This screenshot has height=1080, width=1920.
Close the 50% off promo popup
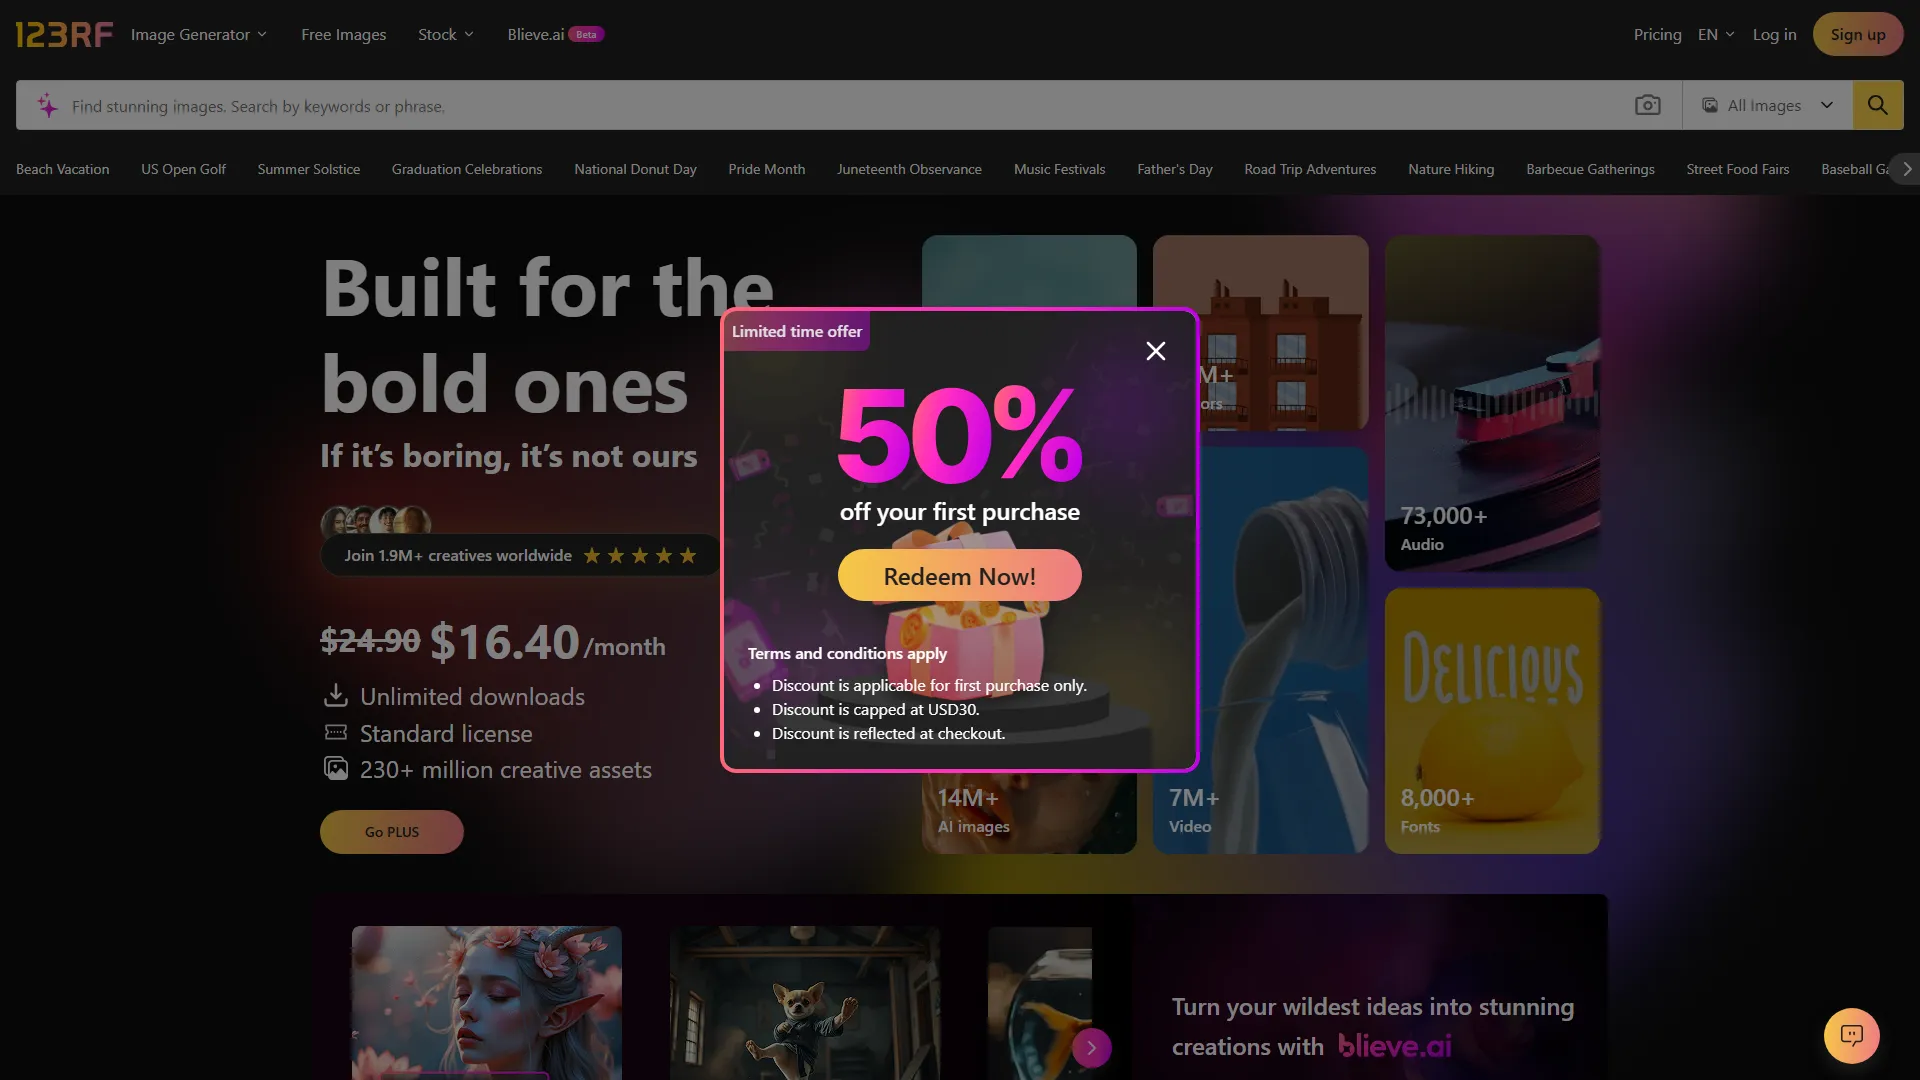1156,351
